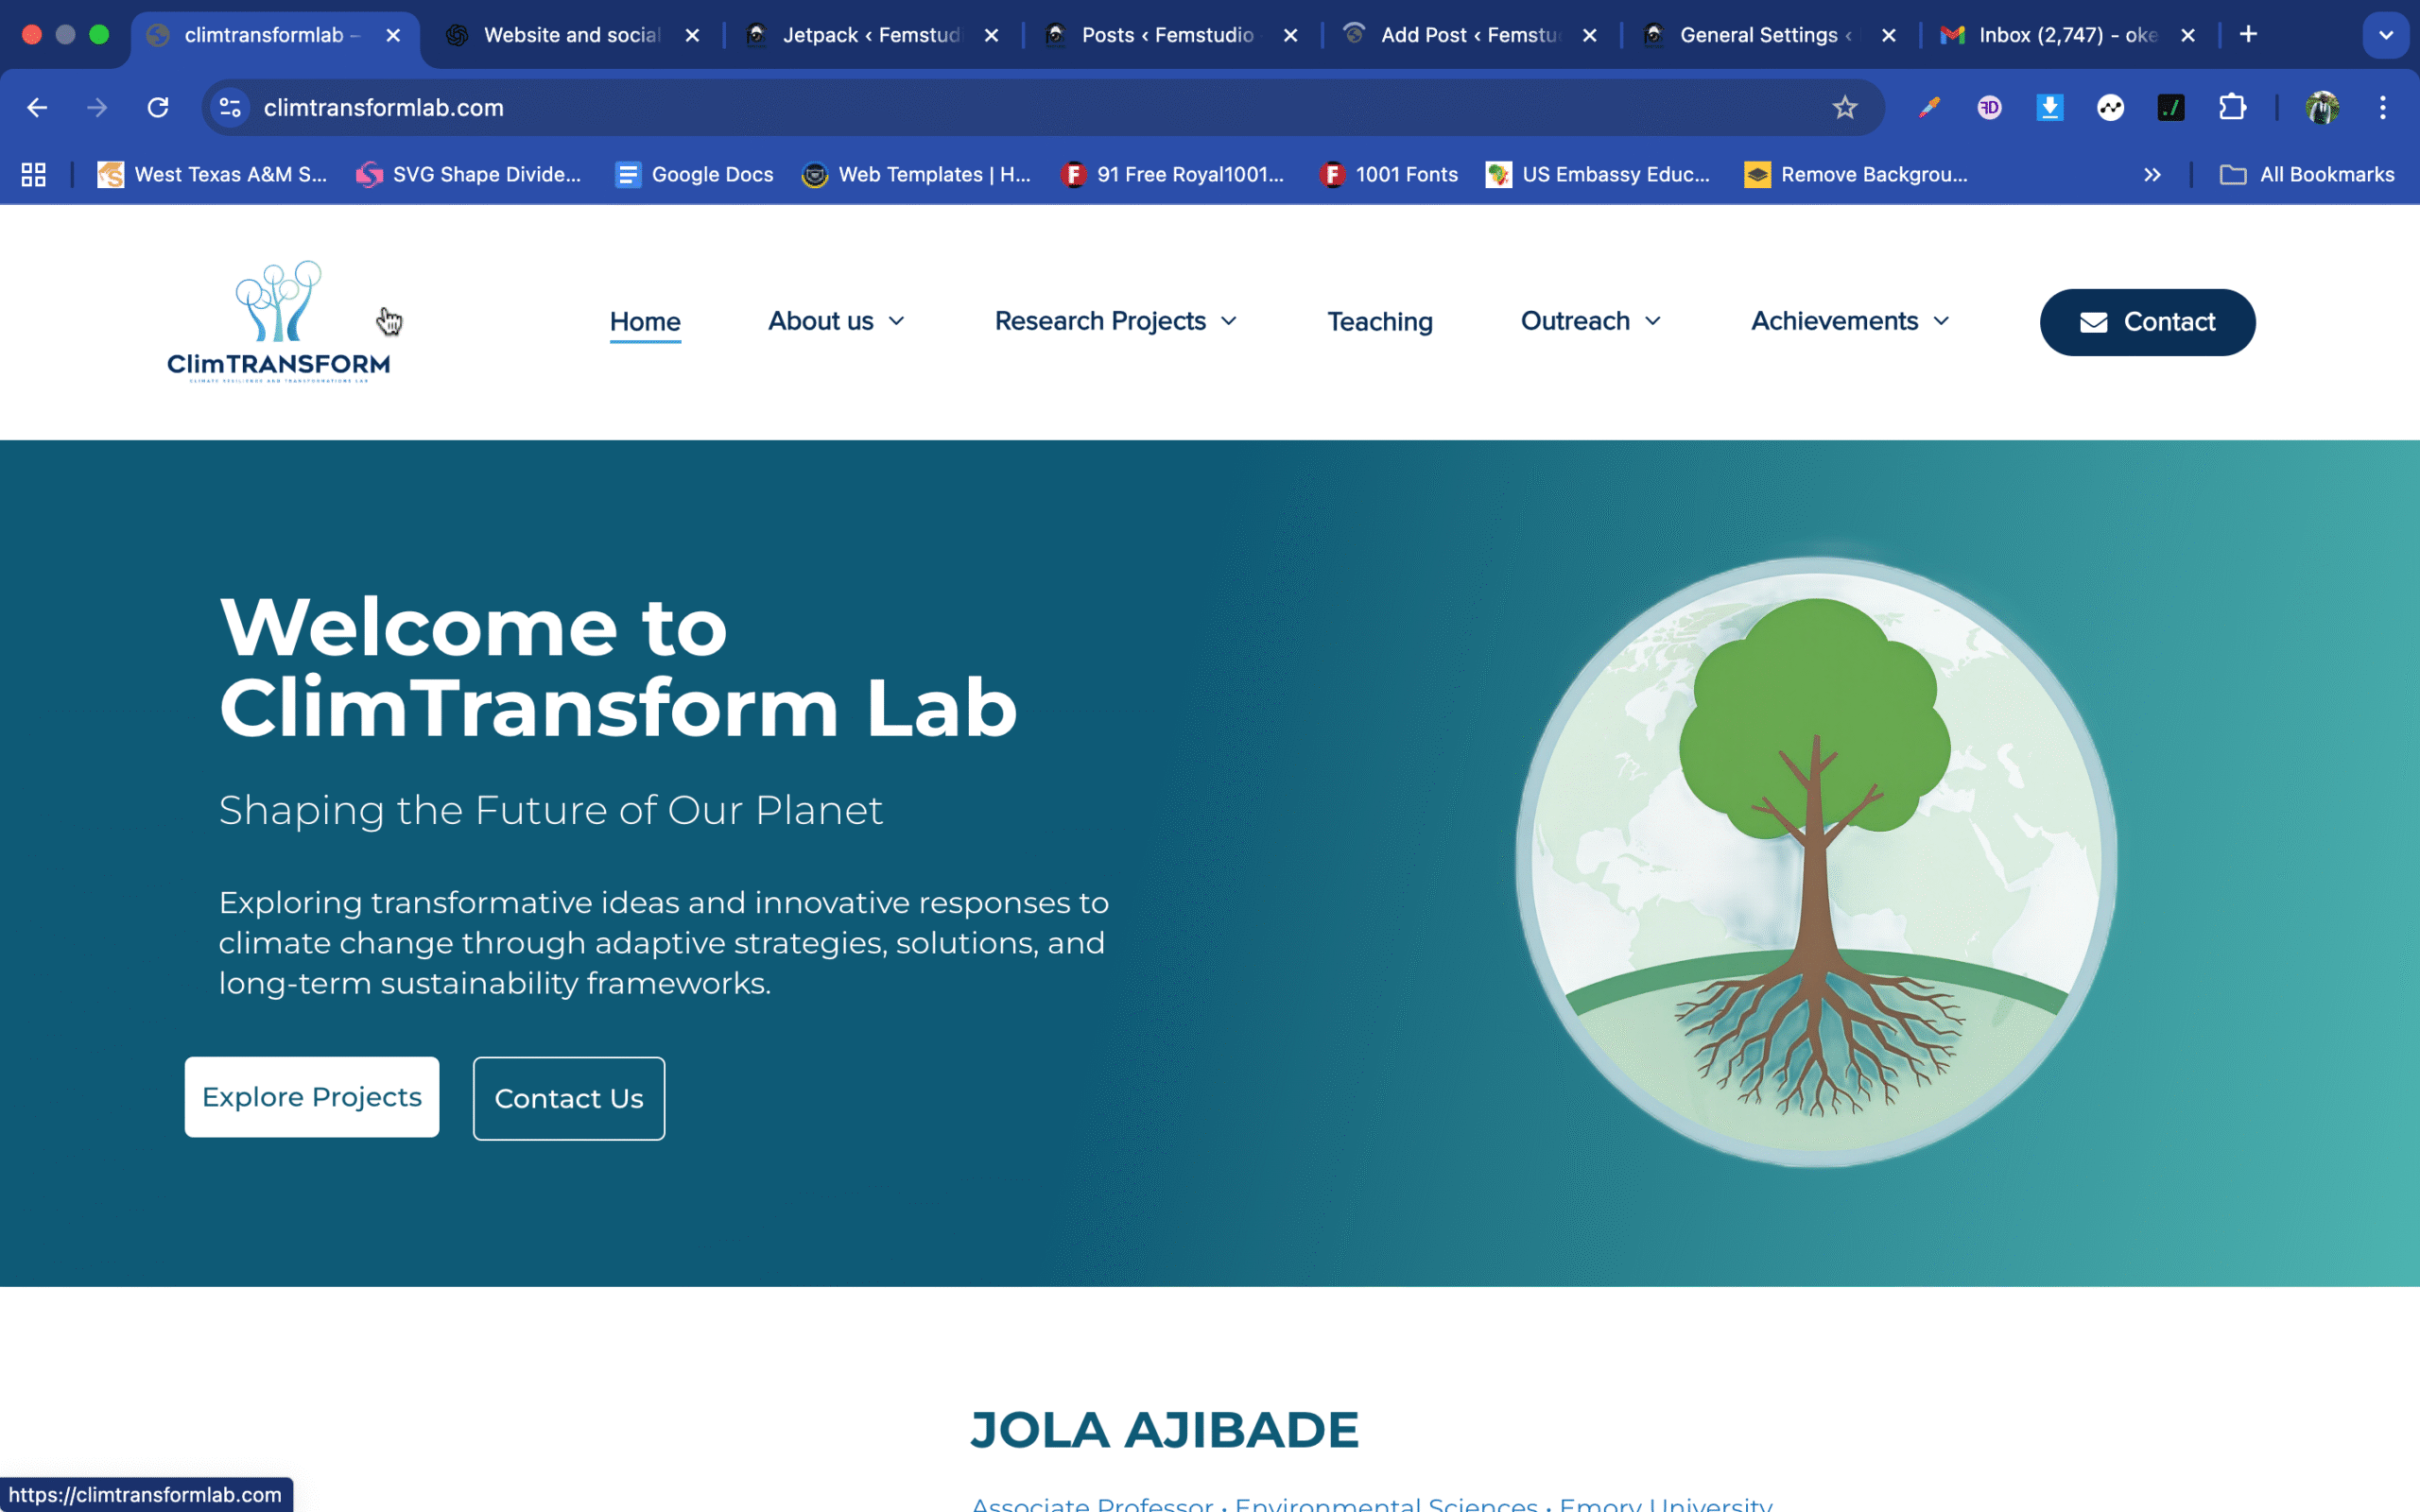This screenshot has height=1512, width=2420.
Task: Expand the Achievements menu
Action: click(x=1848, y=321)
